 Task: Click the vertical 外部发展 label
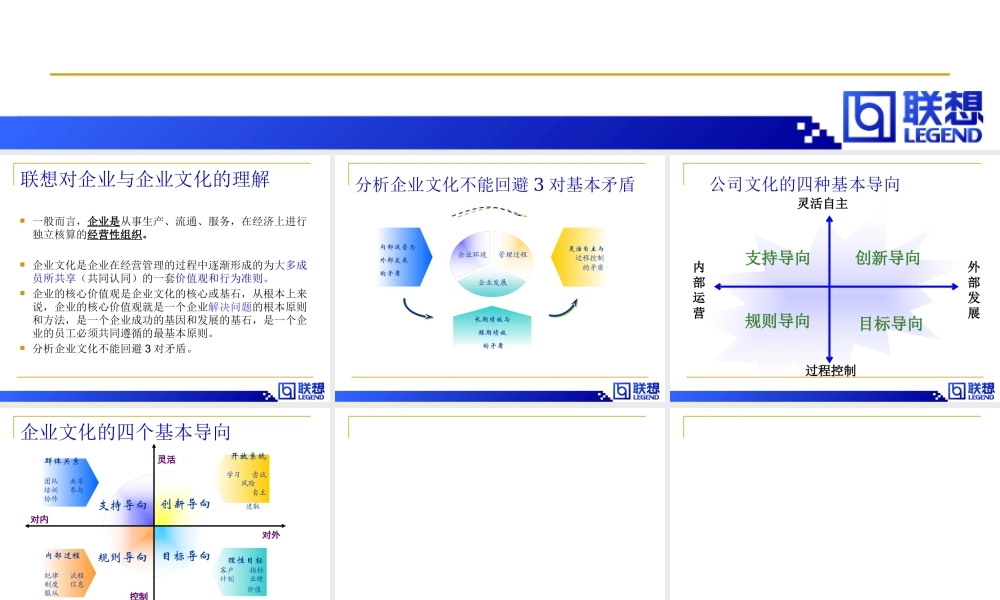pyautogui.click(x=973, y=290)
